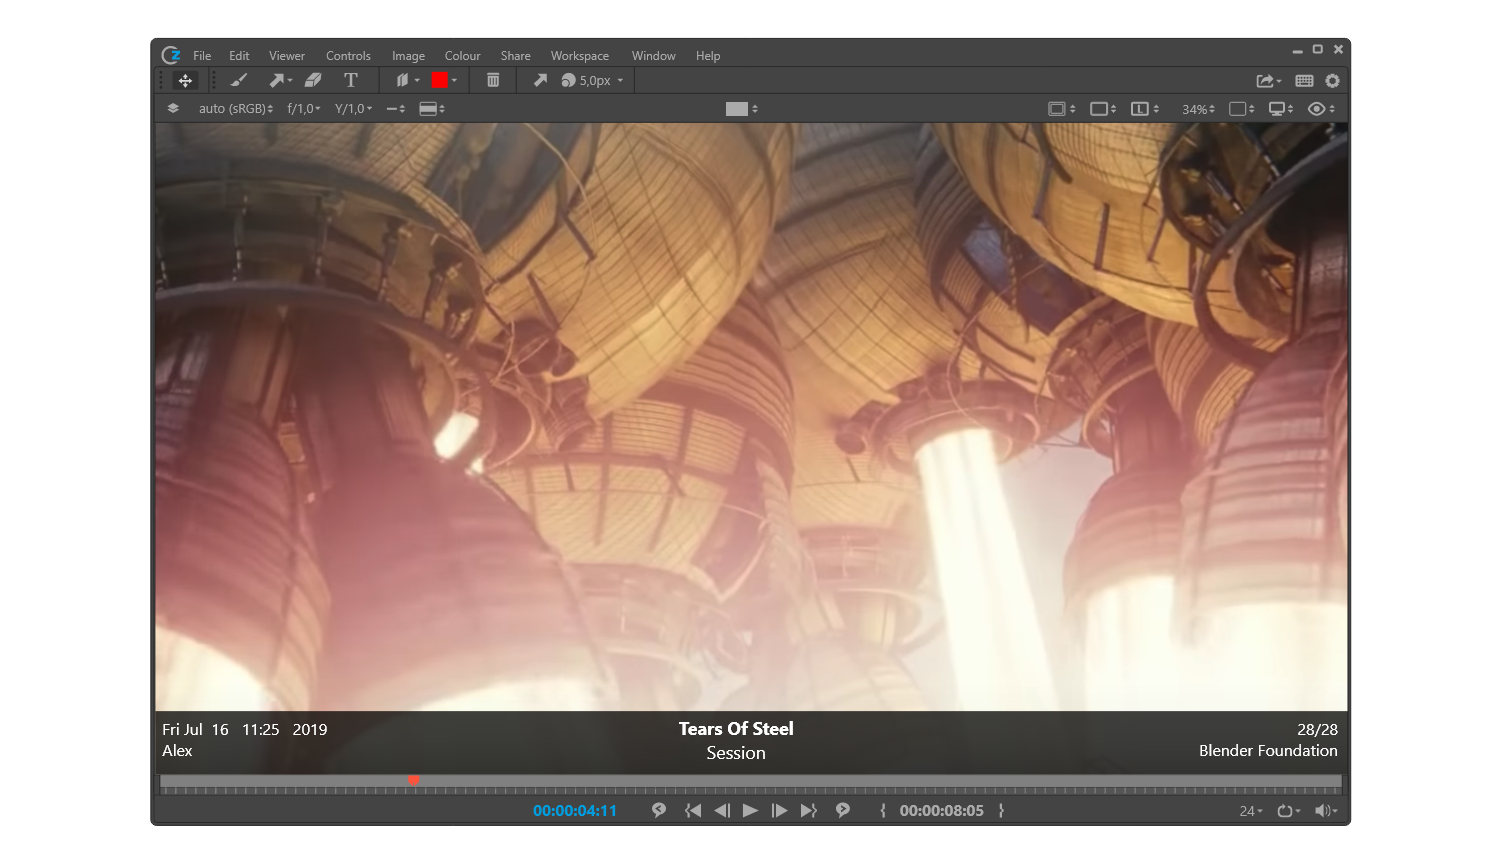Select the paint brush annotation tool

[239, 80]
